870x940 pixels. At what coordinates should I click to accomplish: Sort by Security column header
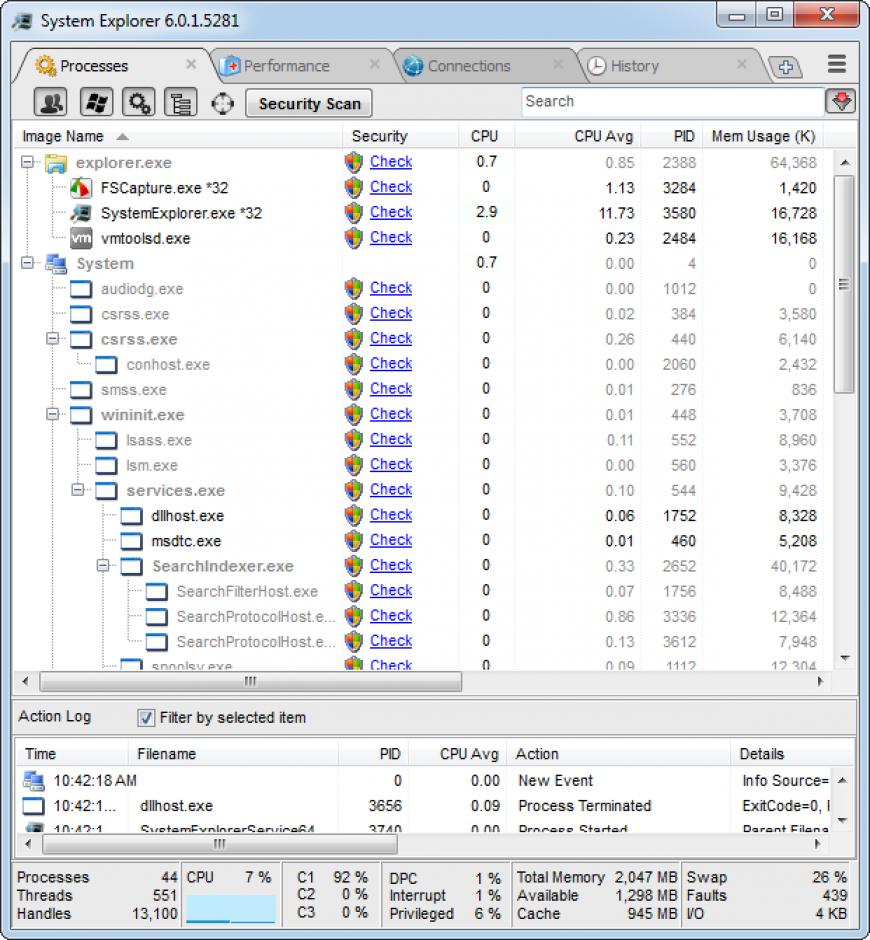click(401, 137)
